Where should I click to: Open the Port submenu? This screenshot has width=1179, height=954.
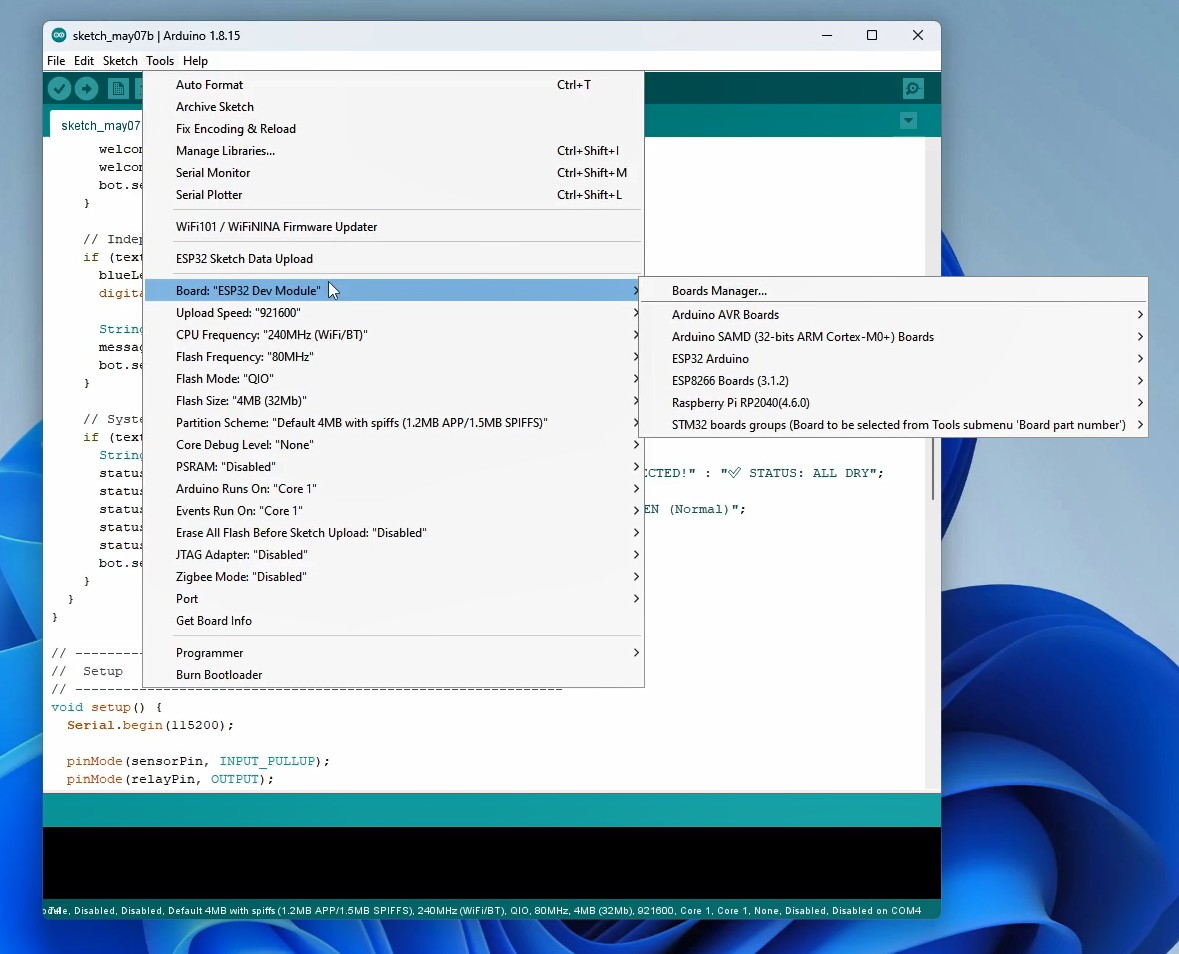pos(393,598)
